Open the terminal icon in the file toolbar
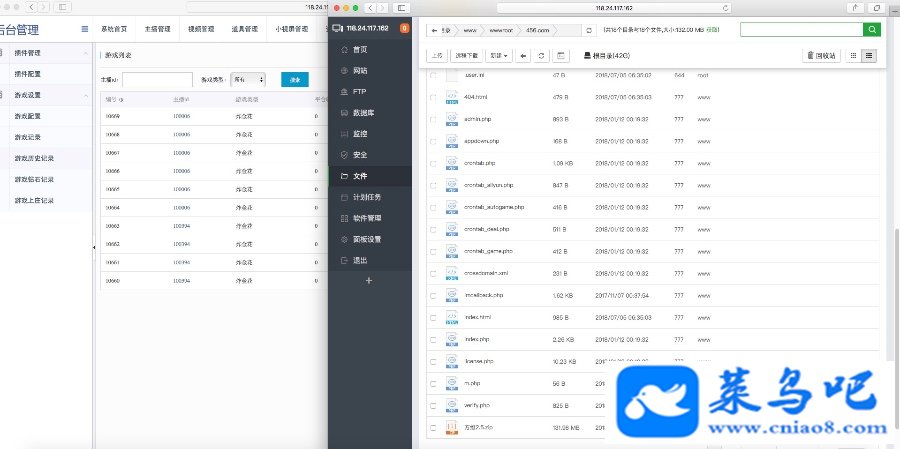Screen dimensions: 900x449 [560, 56]
